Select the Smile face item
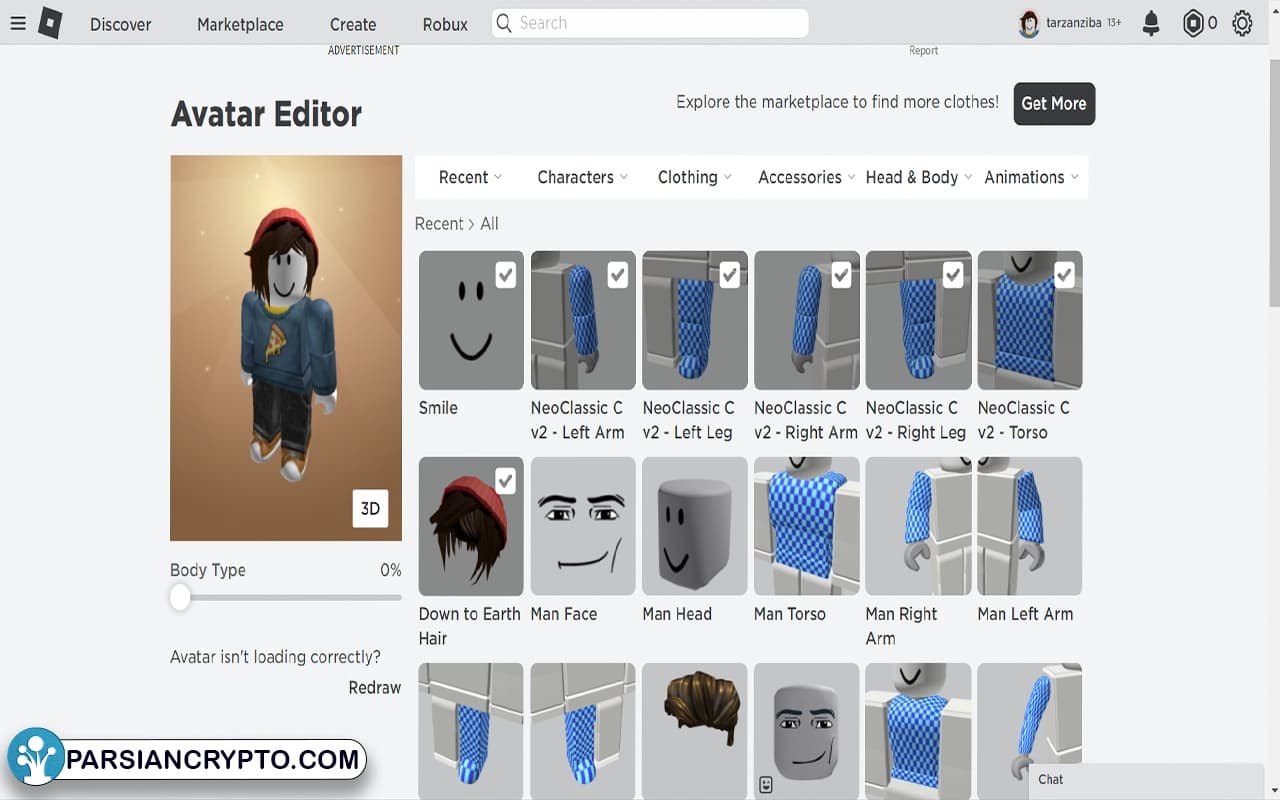The height and width of the screenshot is (800, 1280). [x=471, y=320]
